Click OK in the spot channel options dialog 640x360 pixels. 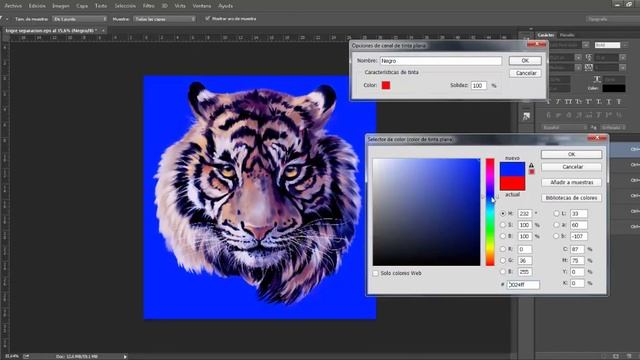point(525,60)
